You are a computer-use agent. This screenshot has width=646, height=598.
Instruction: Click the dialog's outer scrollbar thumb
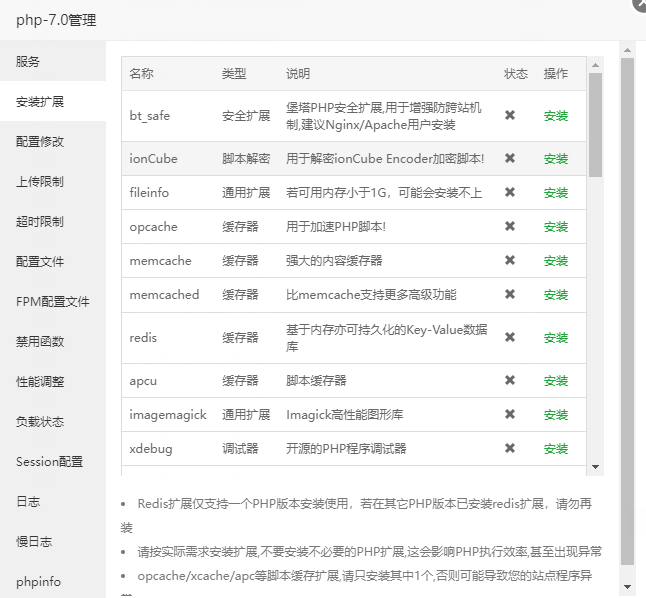627,312
